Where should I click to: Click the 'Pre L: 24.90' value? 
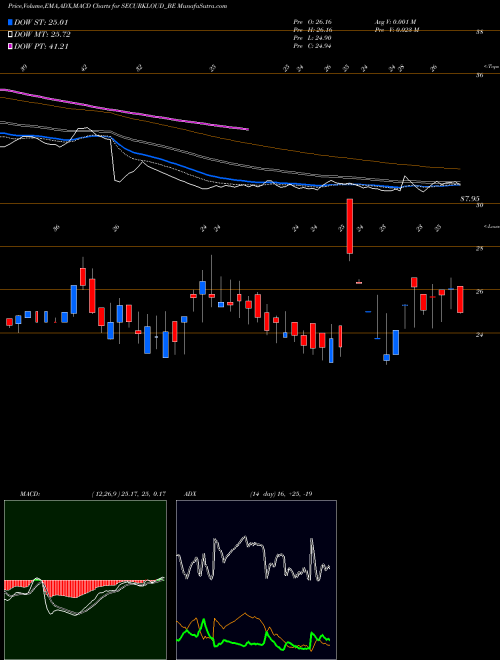pos(313,38)
